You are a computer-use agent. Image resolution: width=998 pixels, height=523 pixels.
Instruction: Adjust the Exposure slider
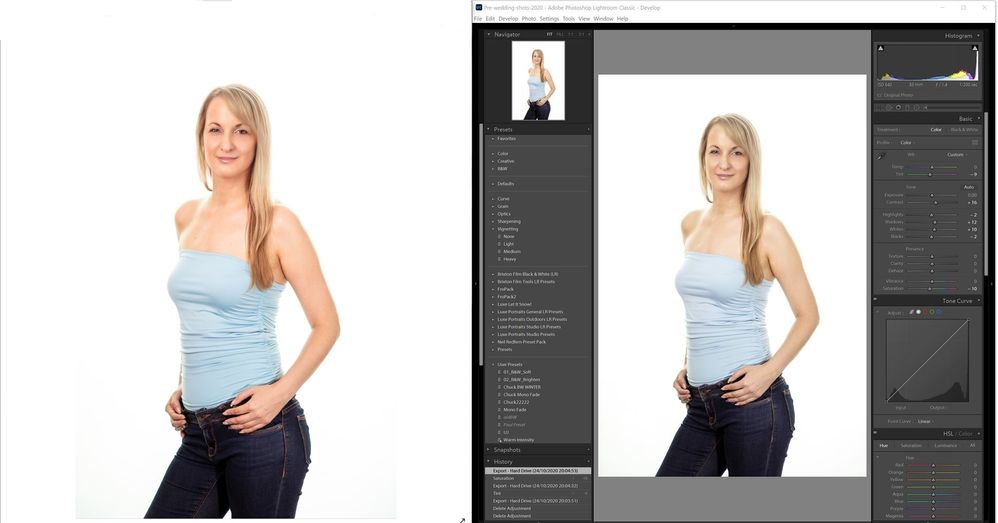(x=932, y=195)
